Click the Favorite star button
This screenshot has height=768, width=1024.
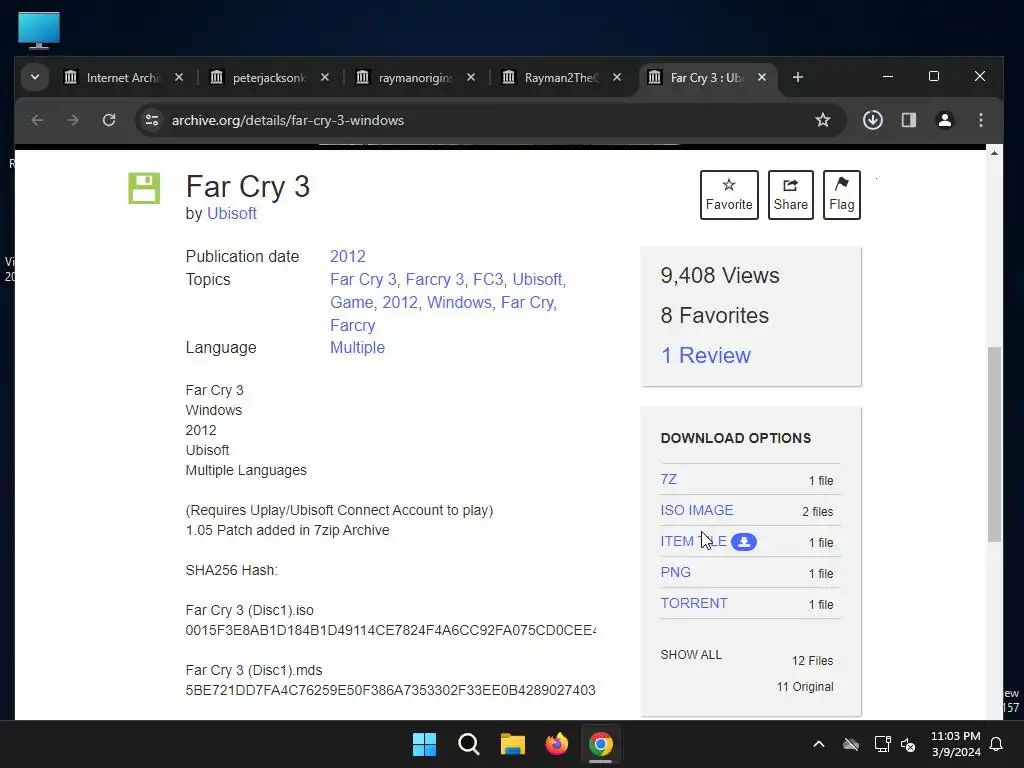click(729, 195)
